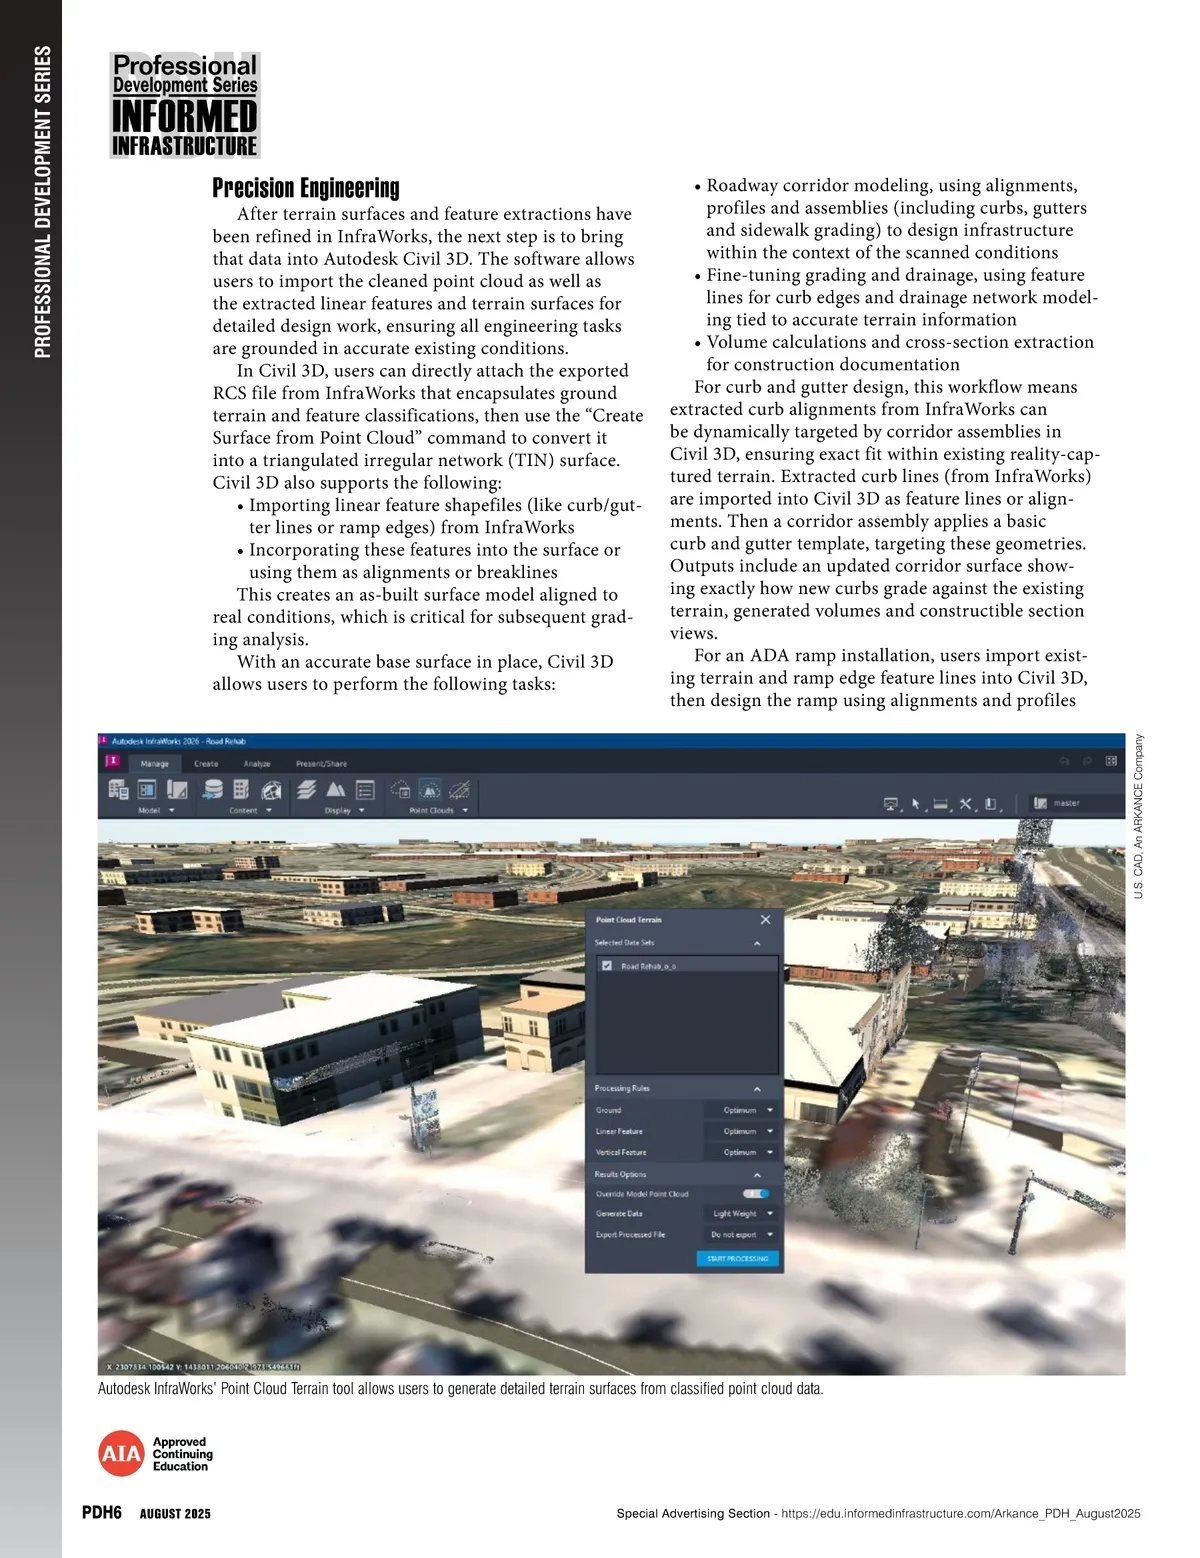Viewport: 1200px width, 1558px height.
Task: Uncheck the Road Rehab_o_o data set
Action: (607, 965)
